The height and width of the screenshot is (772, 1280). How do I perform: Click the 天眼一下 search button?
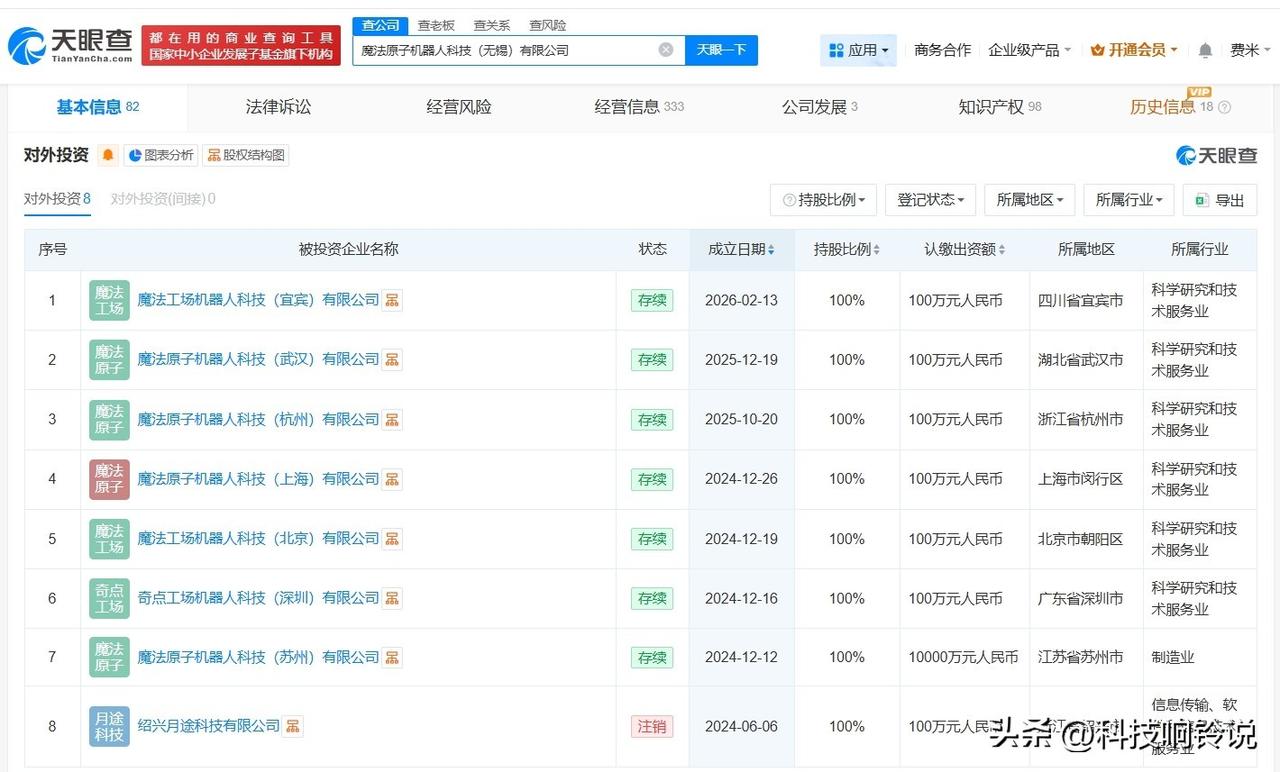(x=721, y=50)
